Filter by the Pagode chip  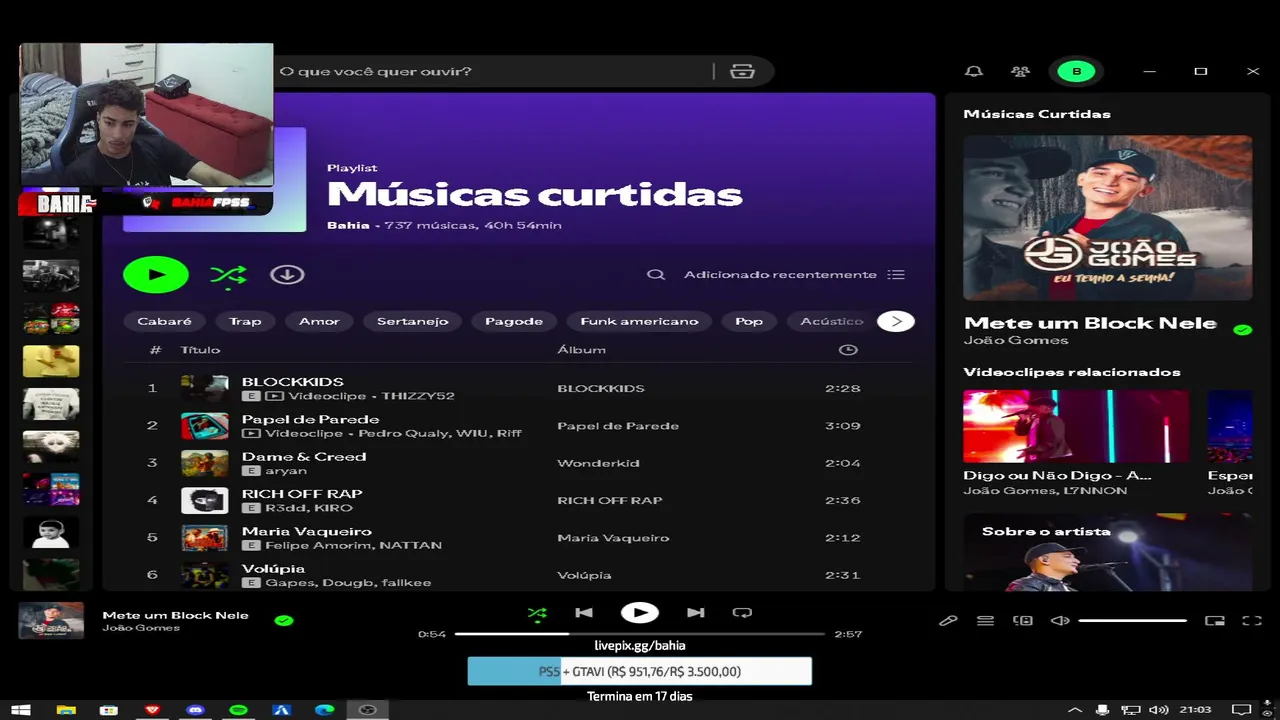pyautogui.click(x=514, y=321)
